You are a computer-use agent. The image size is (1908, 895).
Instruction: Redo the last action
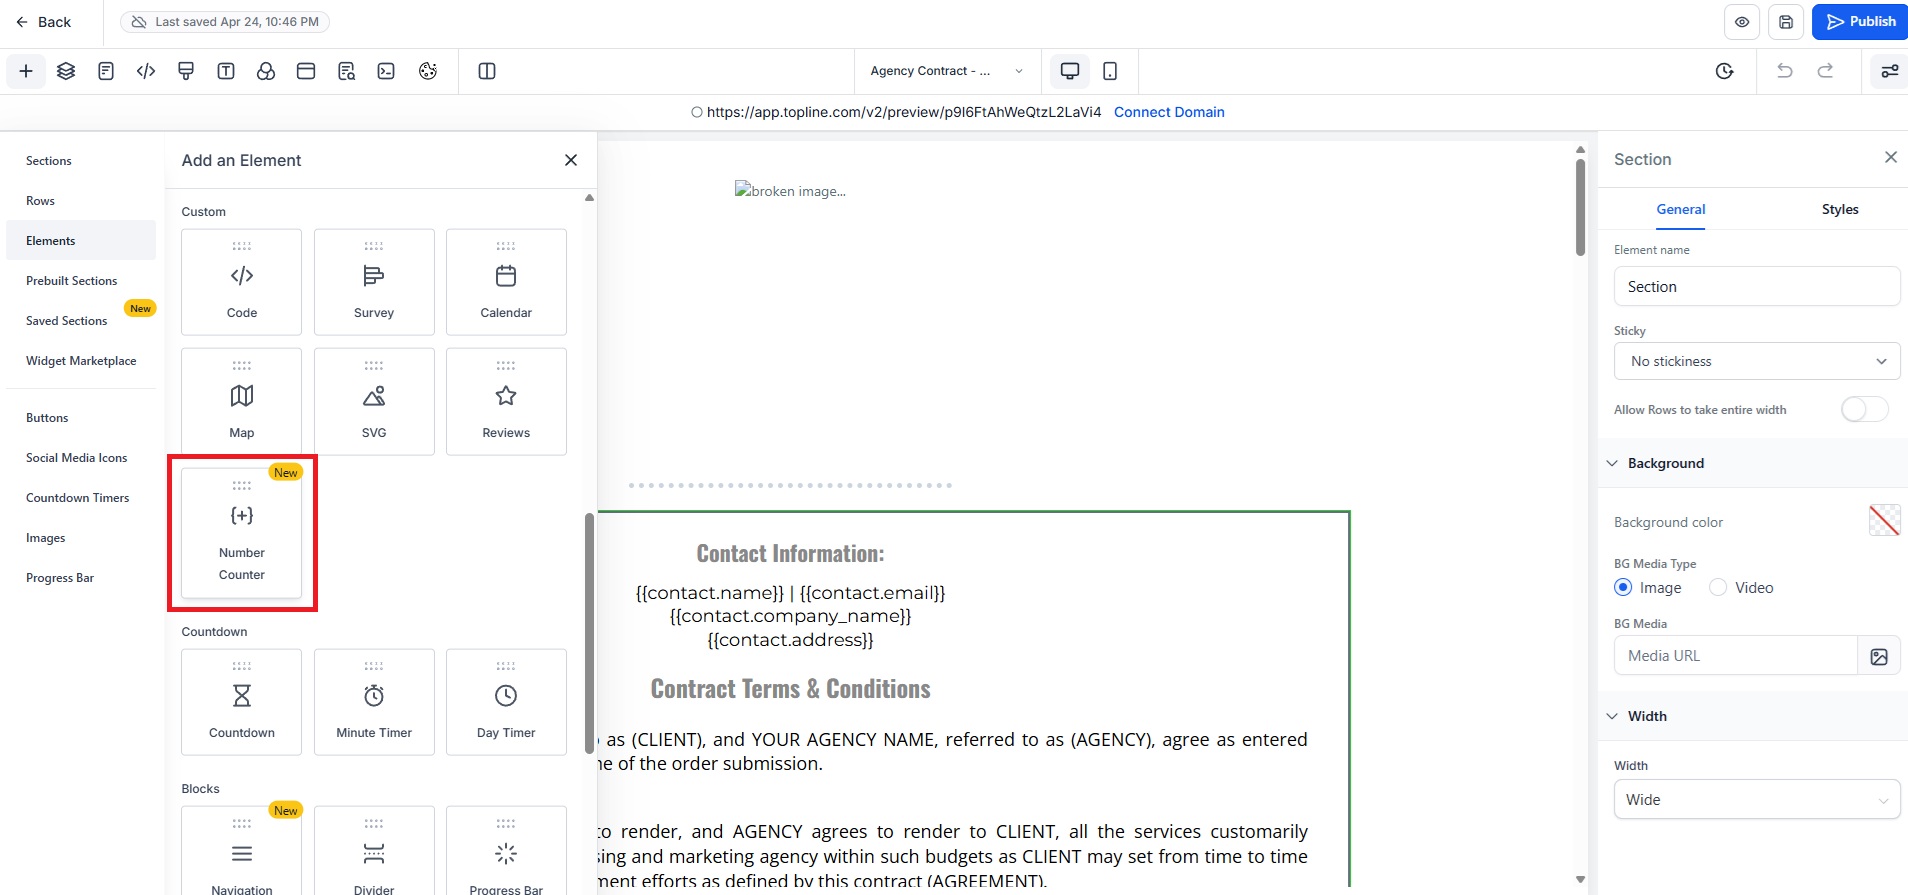pos(1825,71)
